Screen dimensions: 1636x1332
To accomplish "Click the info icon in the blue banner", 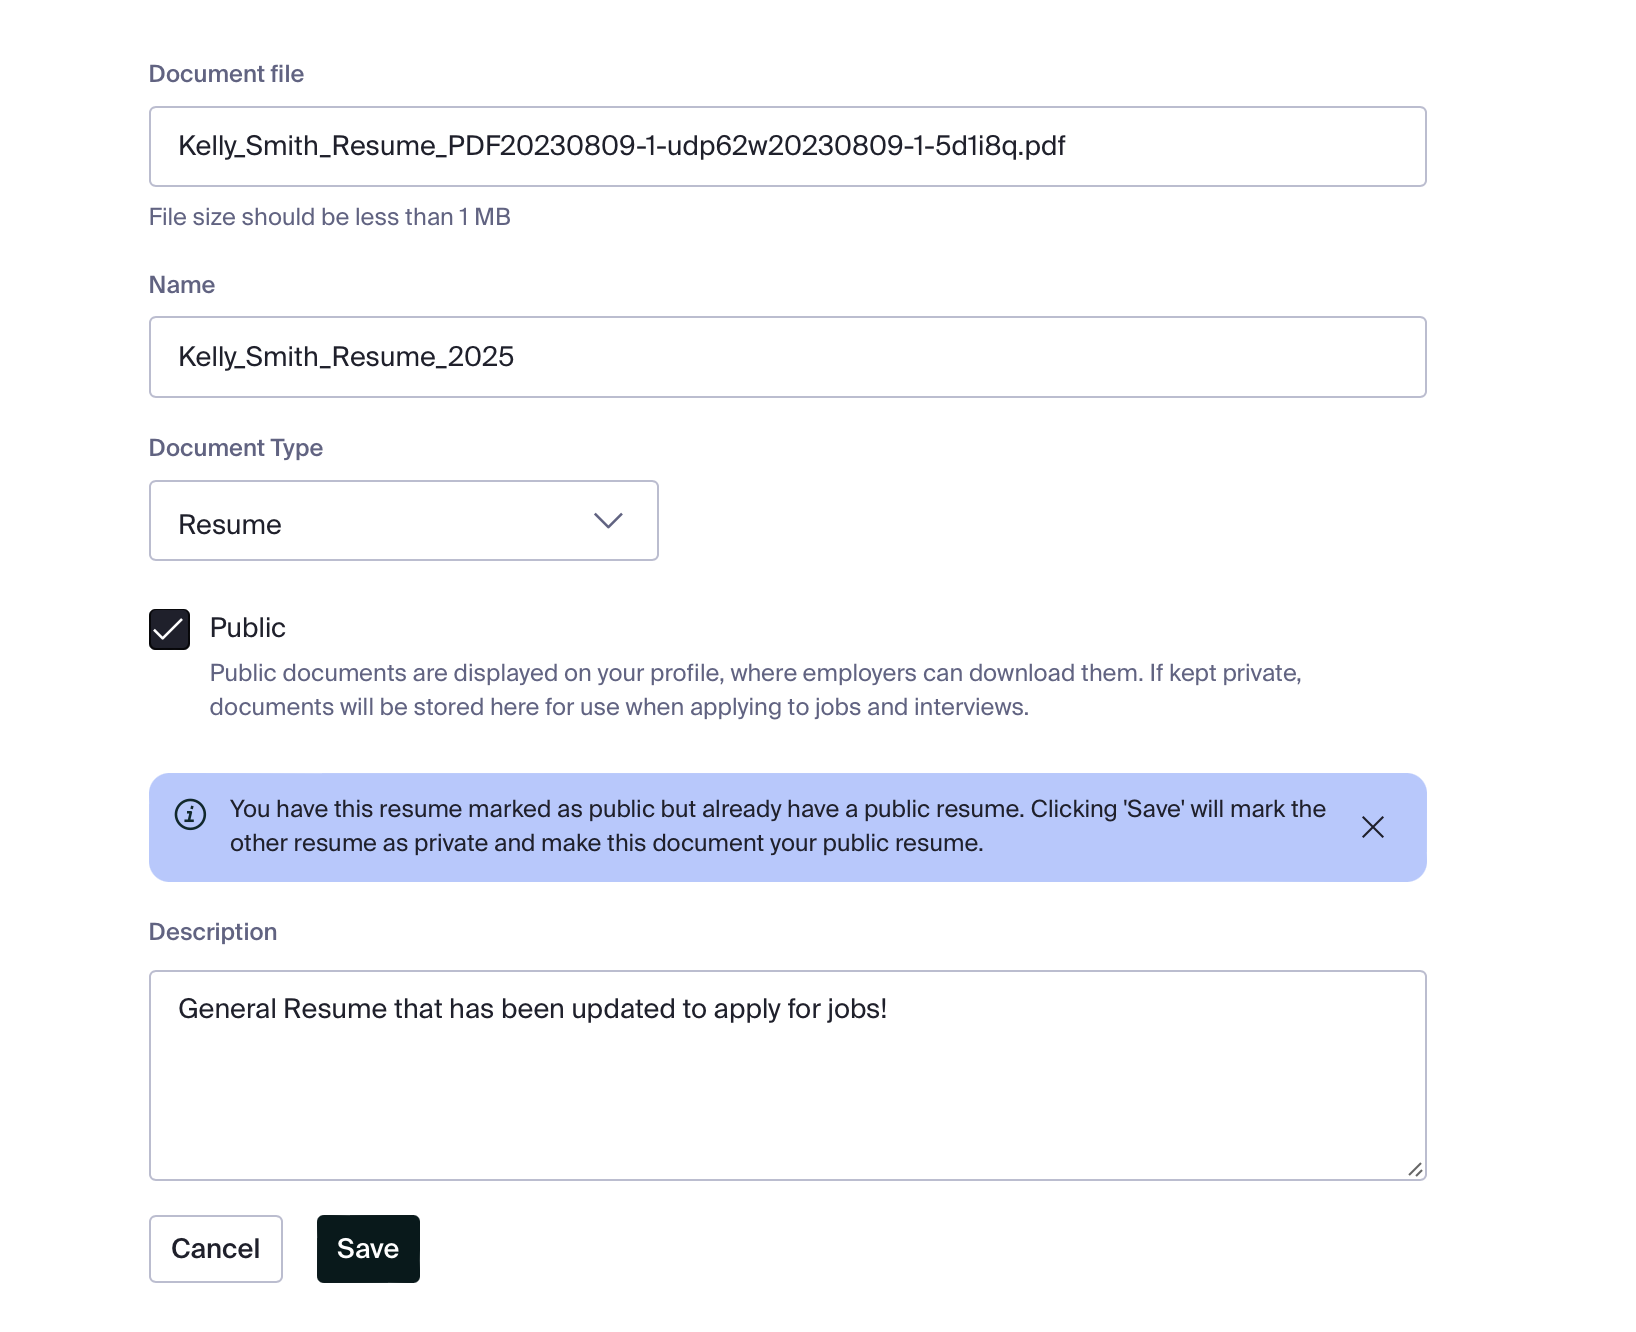I will [190, 814].
